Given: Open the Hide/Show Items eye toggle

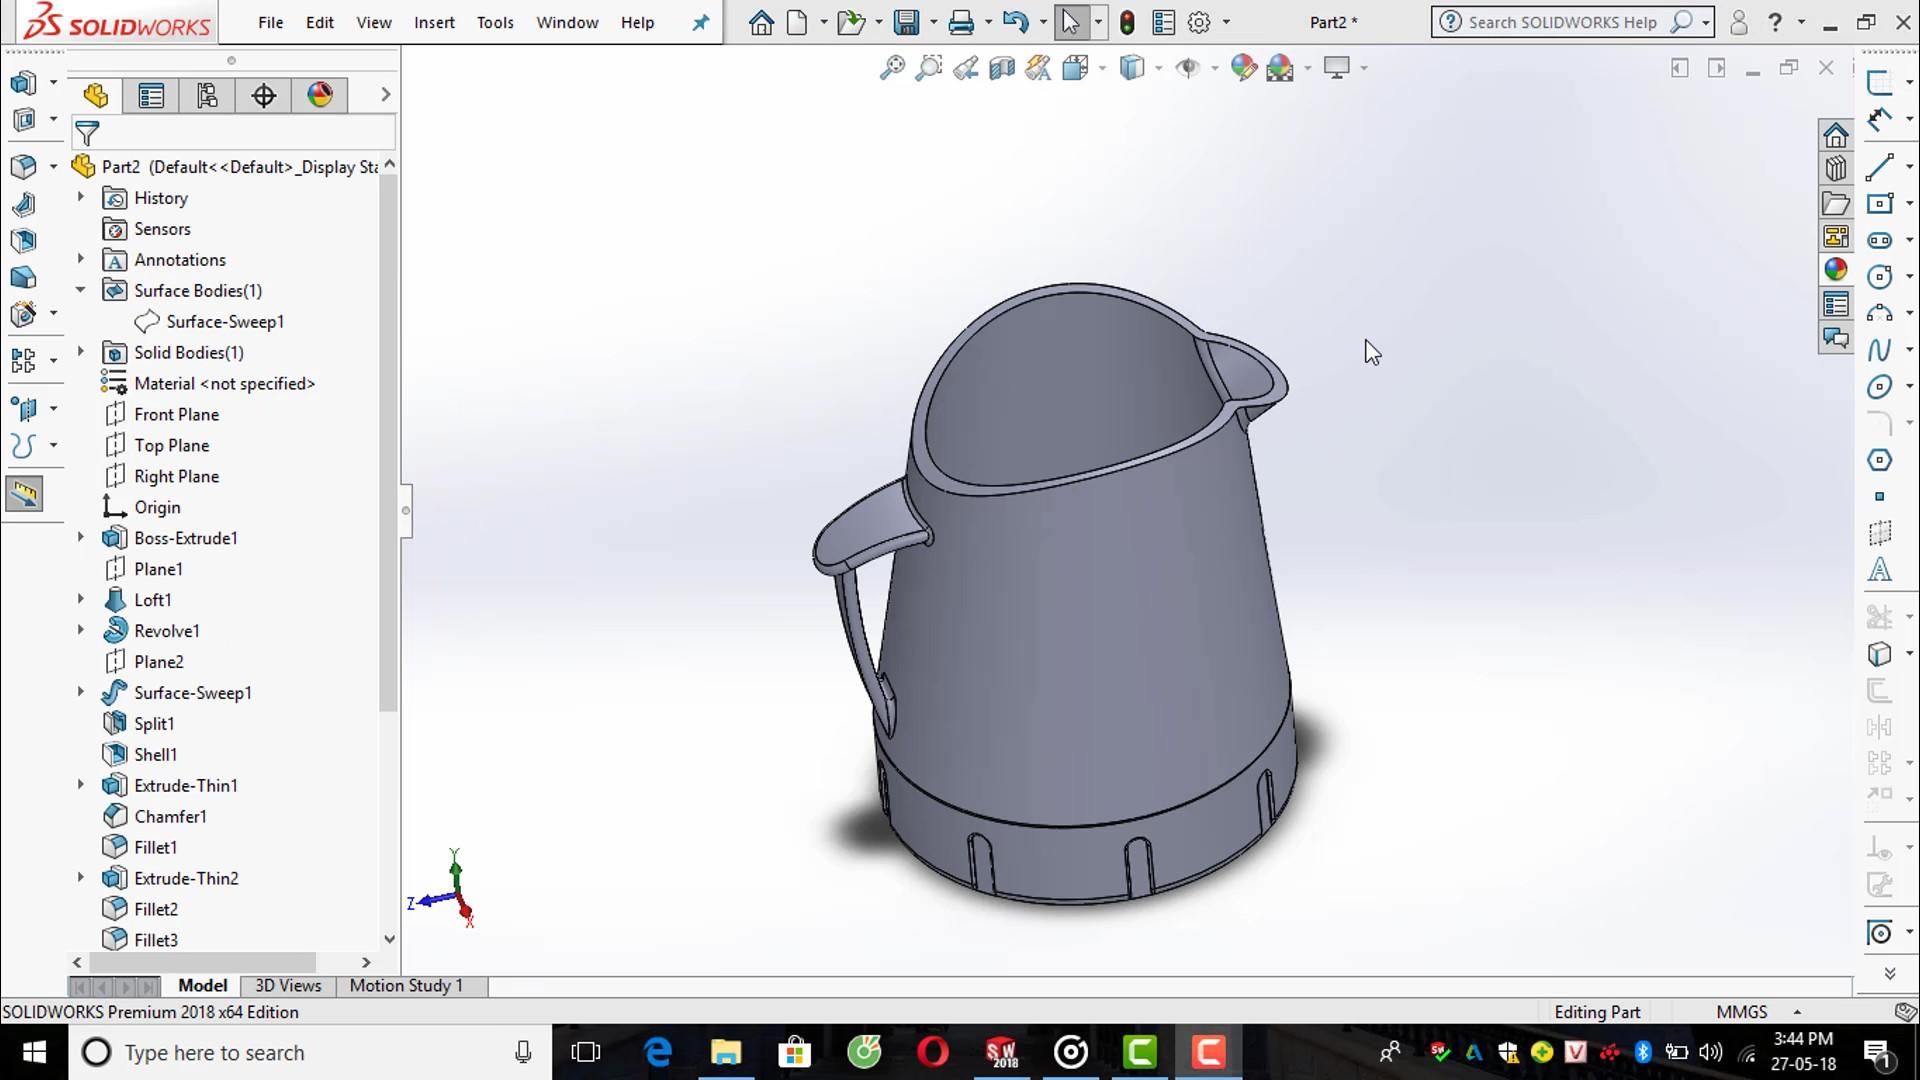Looking at the screenshot, I should 1187,68.
